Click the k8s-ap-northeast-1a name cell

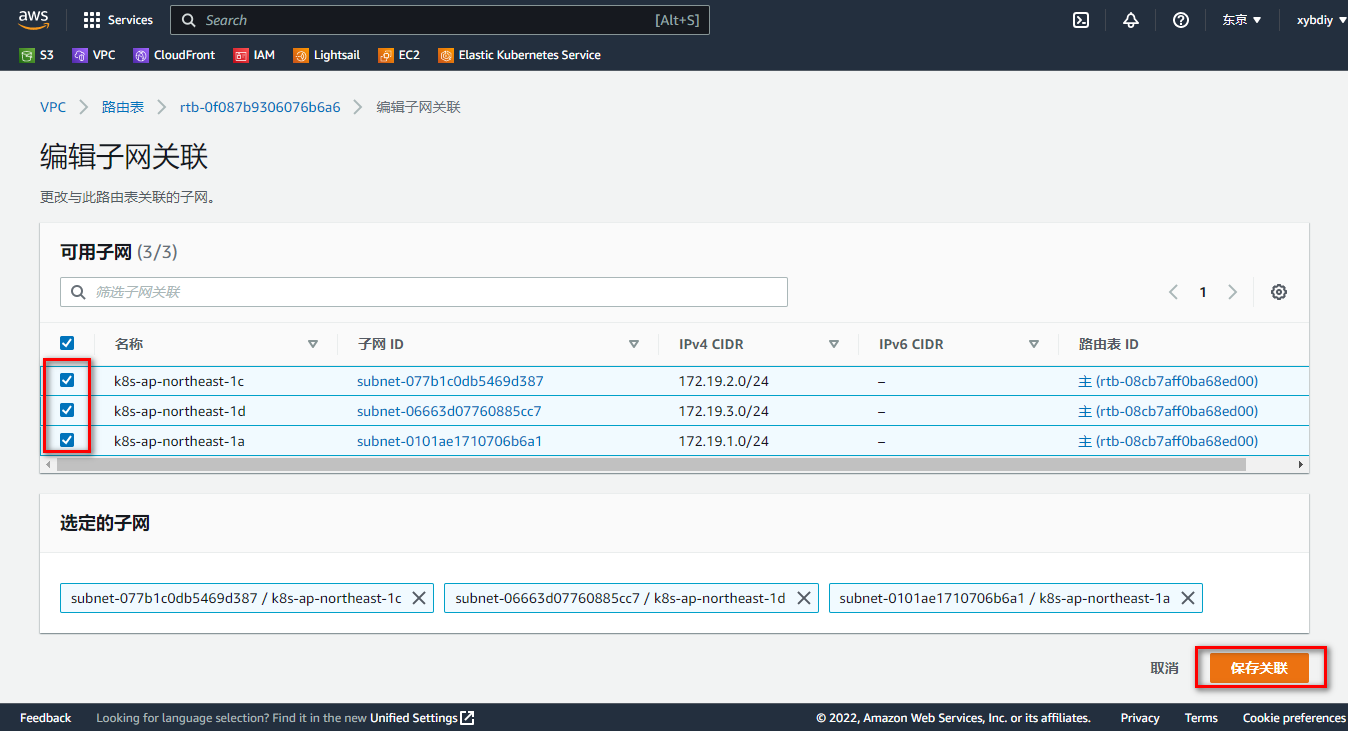[179, 441]
